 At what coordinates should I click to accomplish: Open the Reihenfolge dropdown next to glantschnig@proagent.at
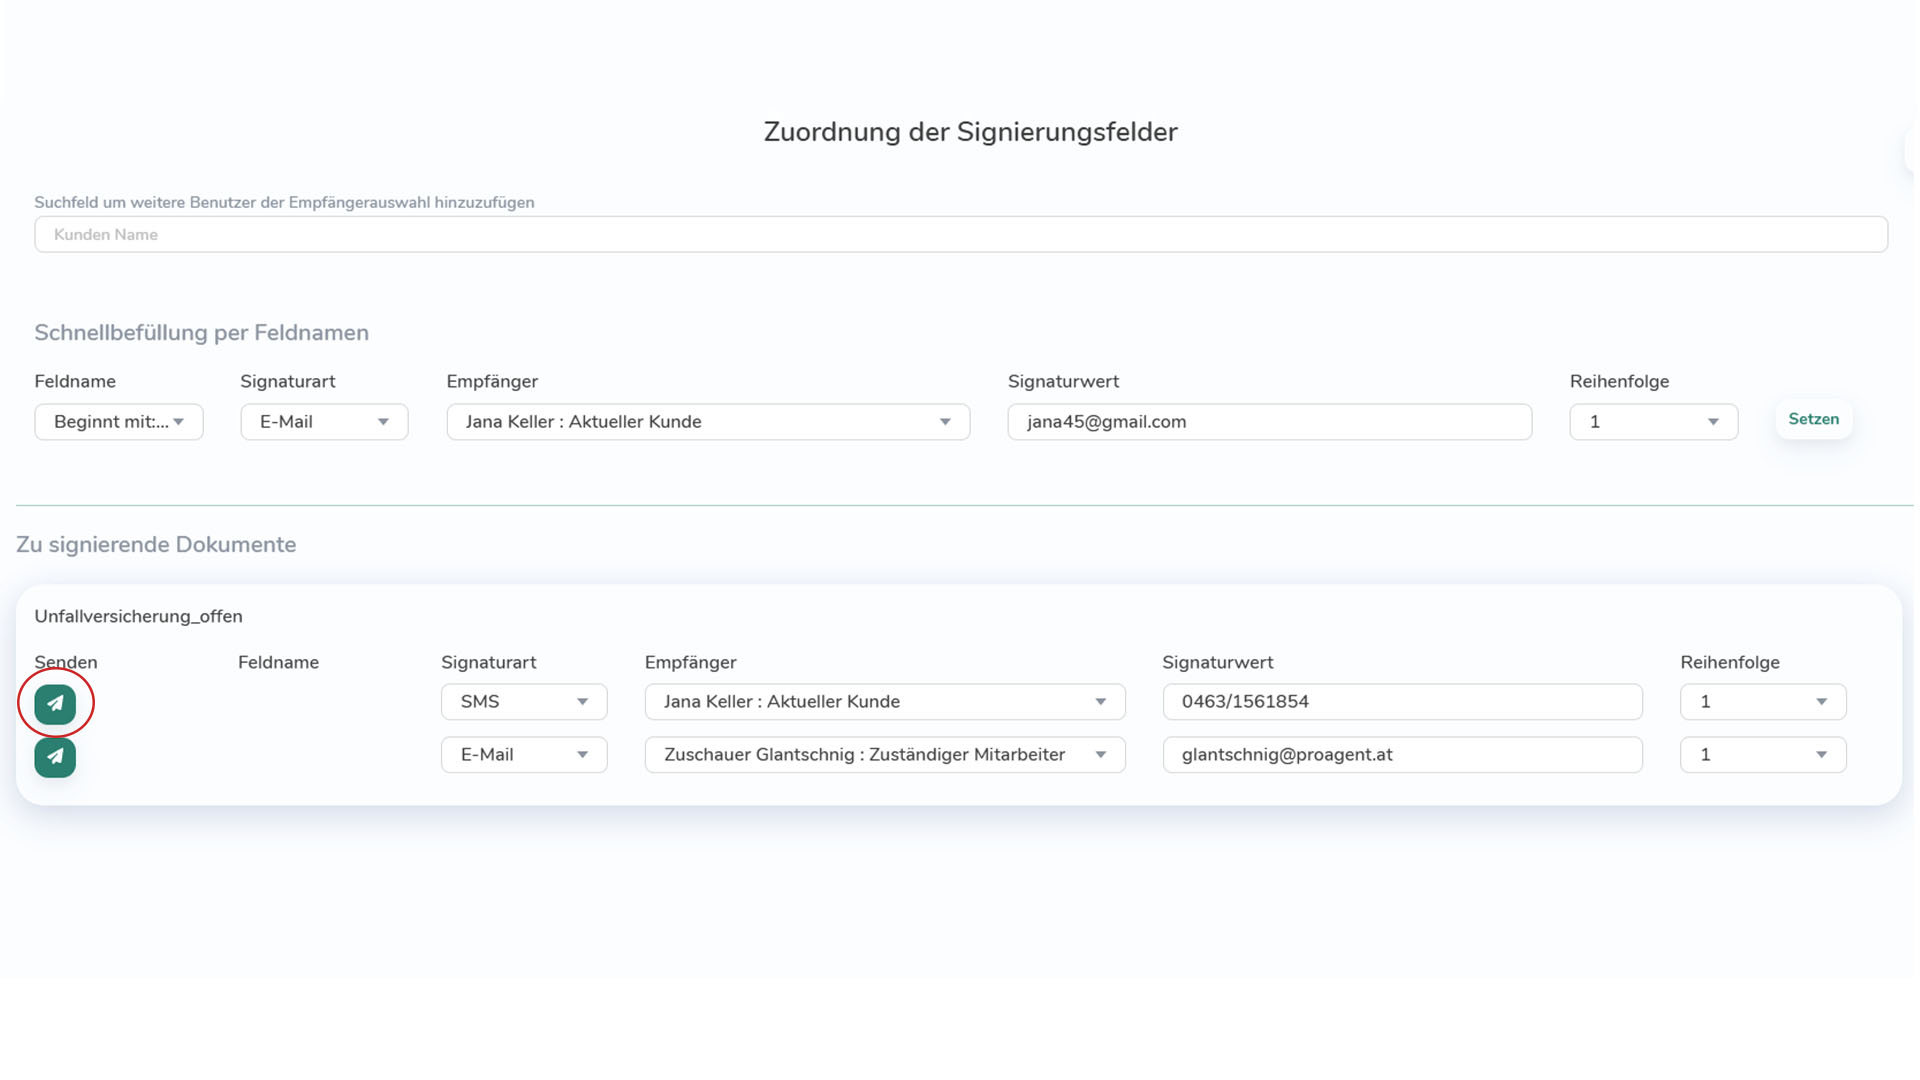point(1762,754)
